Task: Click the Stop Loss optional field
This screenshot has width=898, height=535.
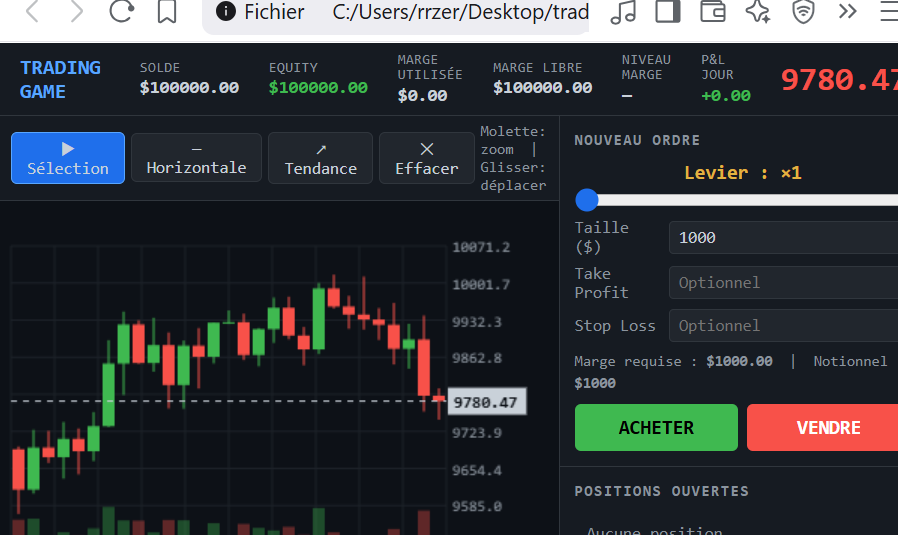Action: (782, 326)
